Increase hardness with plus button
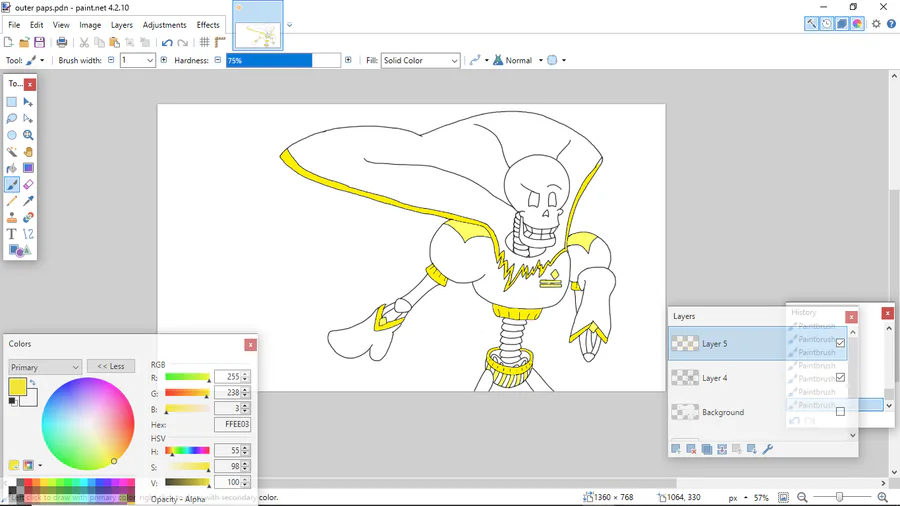Screen dimensions: 900x506 348,60
